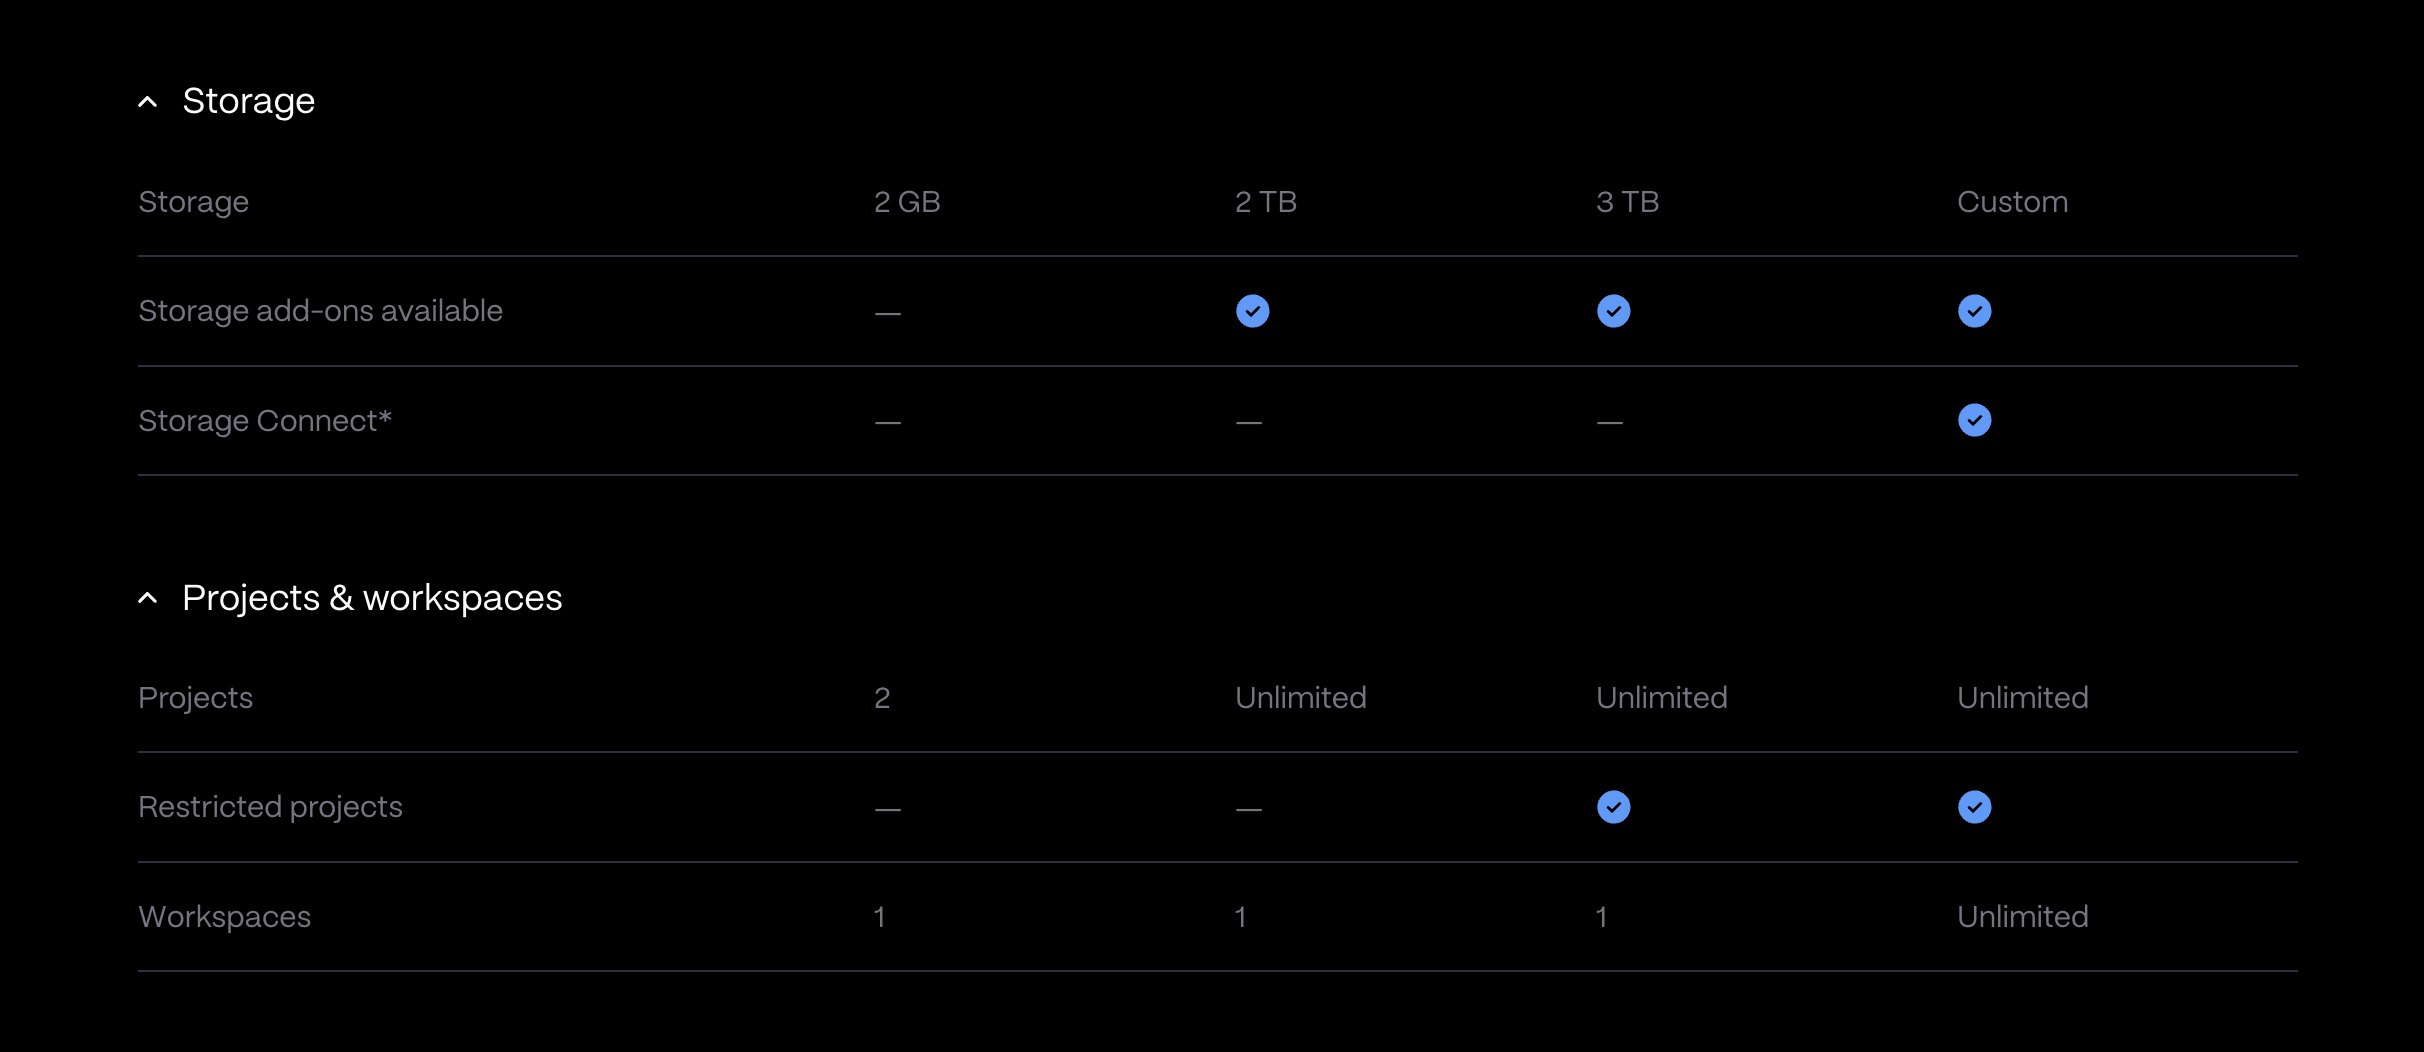2424x1052 pixels.
Task: Click the 3 TB storage value
Action: [x=1627, y=202]
